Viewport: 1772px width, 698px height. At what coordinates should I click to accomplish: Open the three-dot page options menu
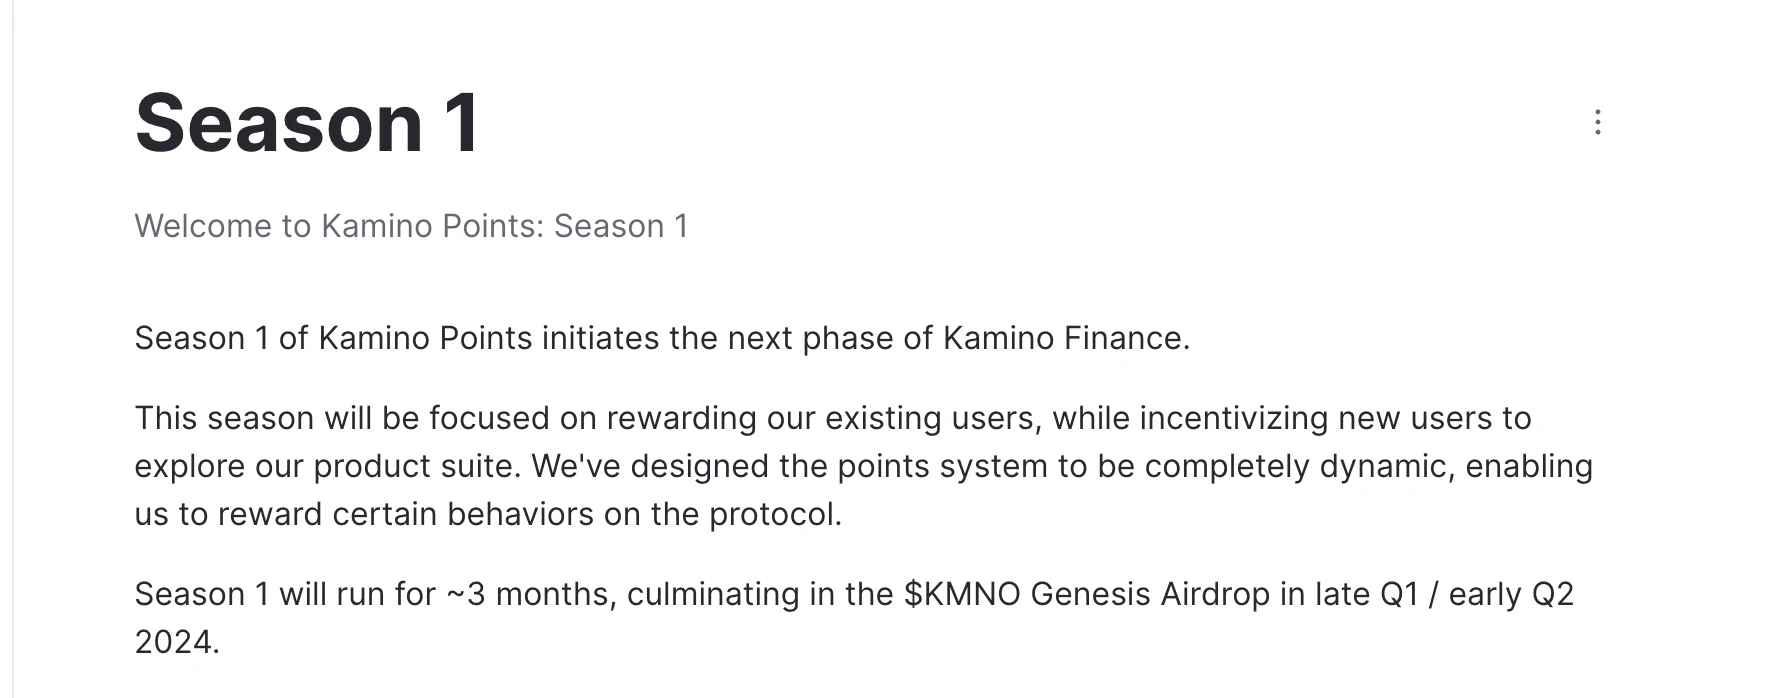click(x=1598, y=122)
